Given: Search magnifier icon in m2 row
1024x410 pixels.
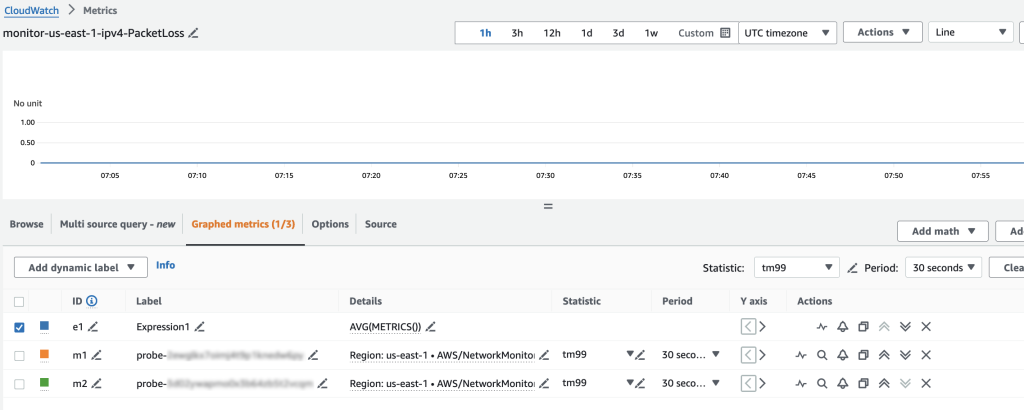Looking at the screenshot, I should [822, 384].
